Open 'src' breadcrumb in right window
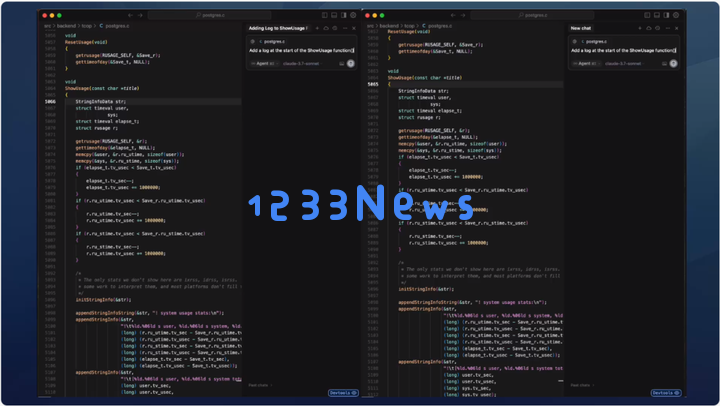The height and width of the screenshot is (406, 720). pyautogui.click(x=370, y=26)
